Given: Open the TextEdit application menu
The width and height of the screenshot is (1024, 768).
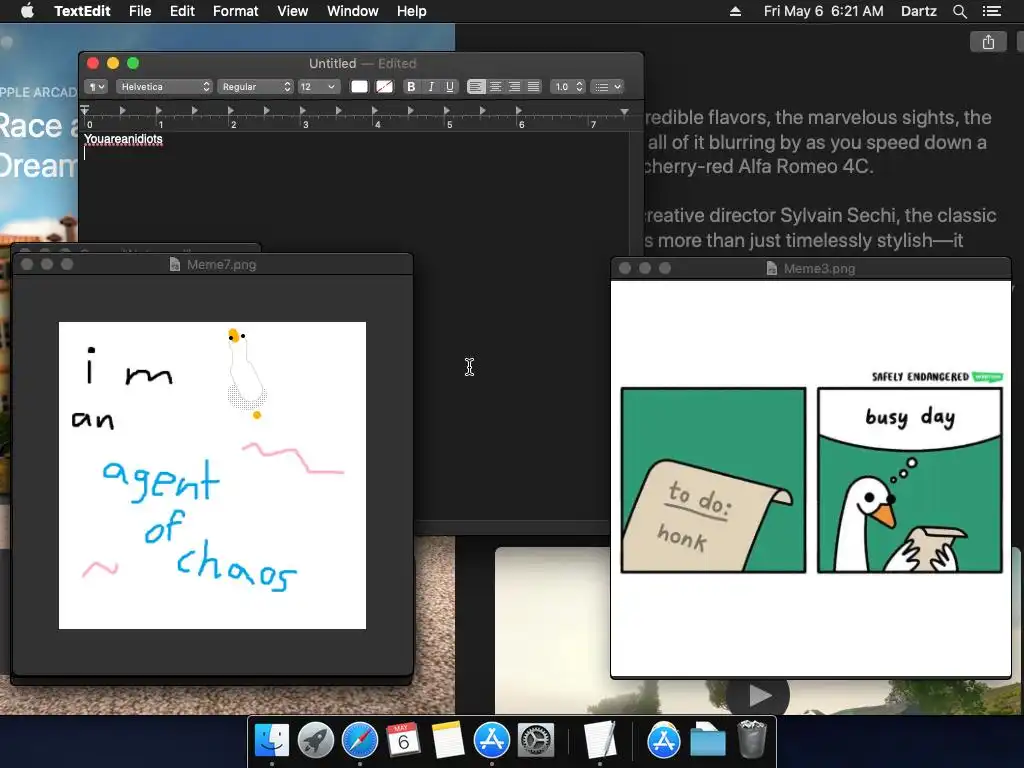Looking at the screenshot, I should pos(82,11).
